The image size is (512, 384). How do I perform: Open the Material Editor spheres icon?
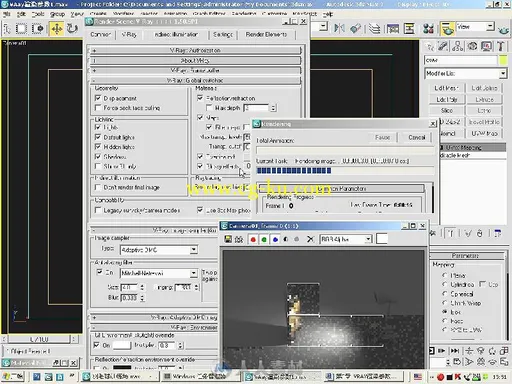click(428, 28)
